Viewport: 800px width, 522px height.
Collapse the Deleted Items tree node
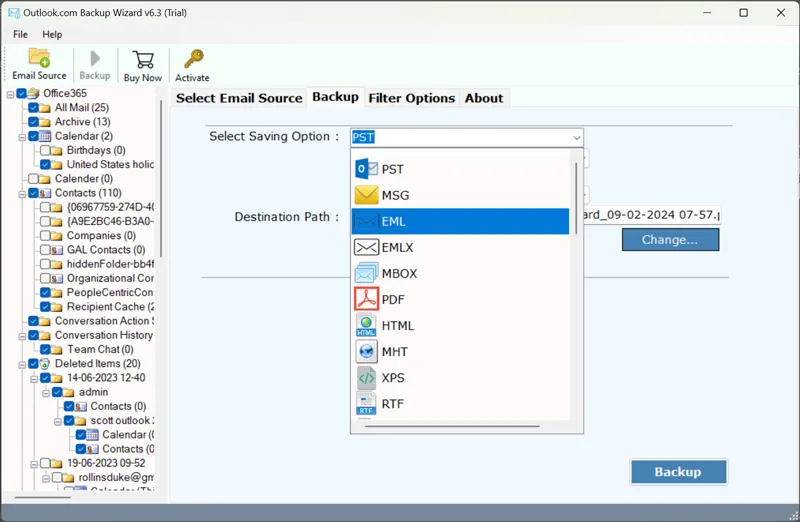(x=22, y=364)
